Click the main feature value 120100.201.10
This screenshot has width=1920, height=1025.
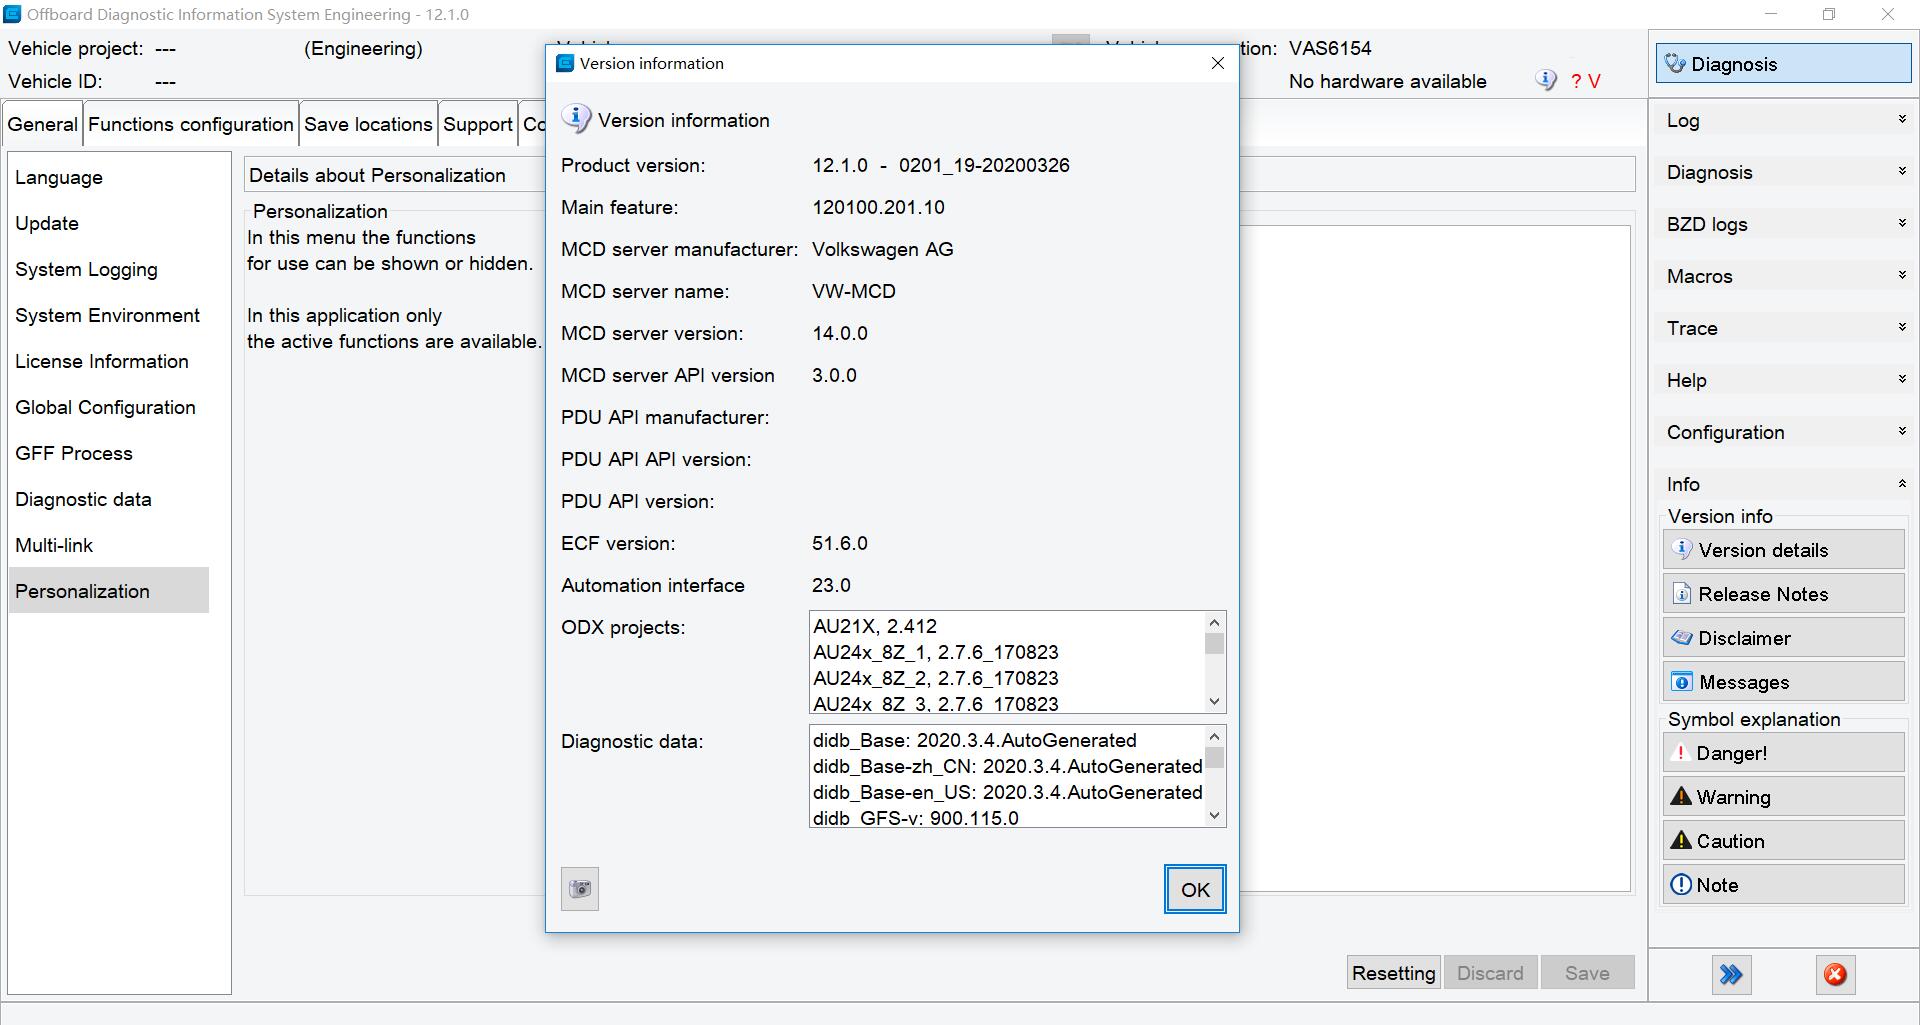(x=878, y=207)
